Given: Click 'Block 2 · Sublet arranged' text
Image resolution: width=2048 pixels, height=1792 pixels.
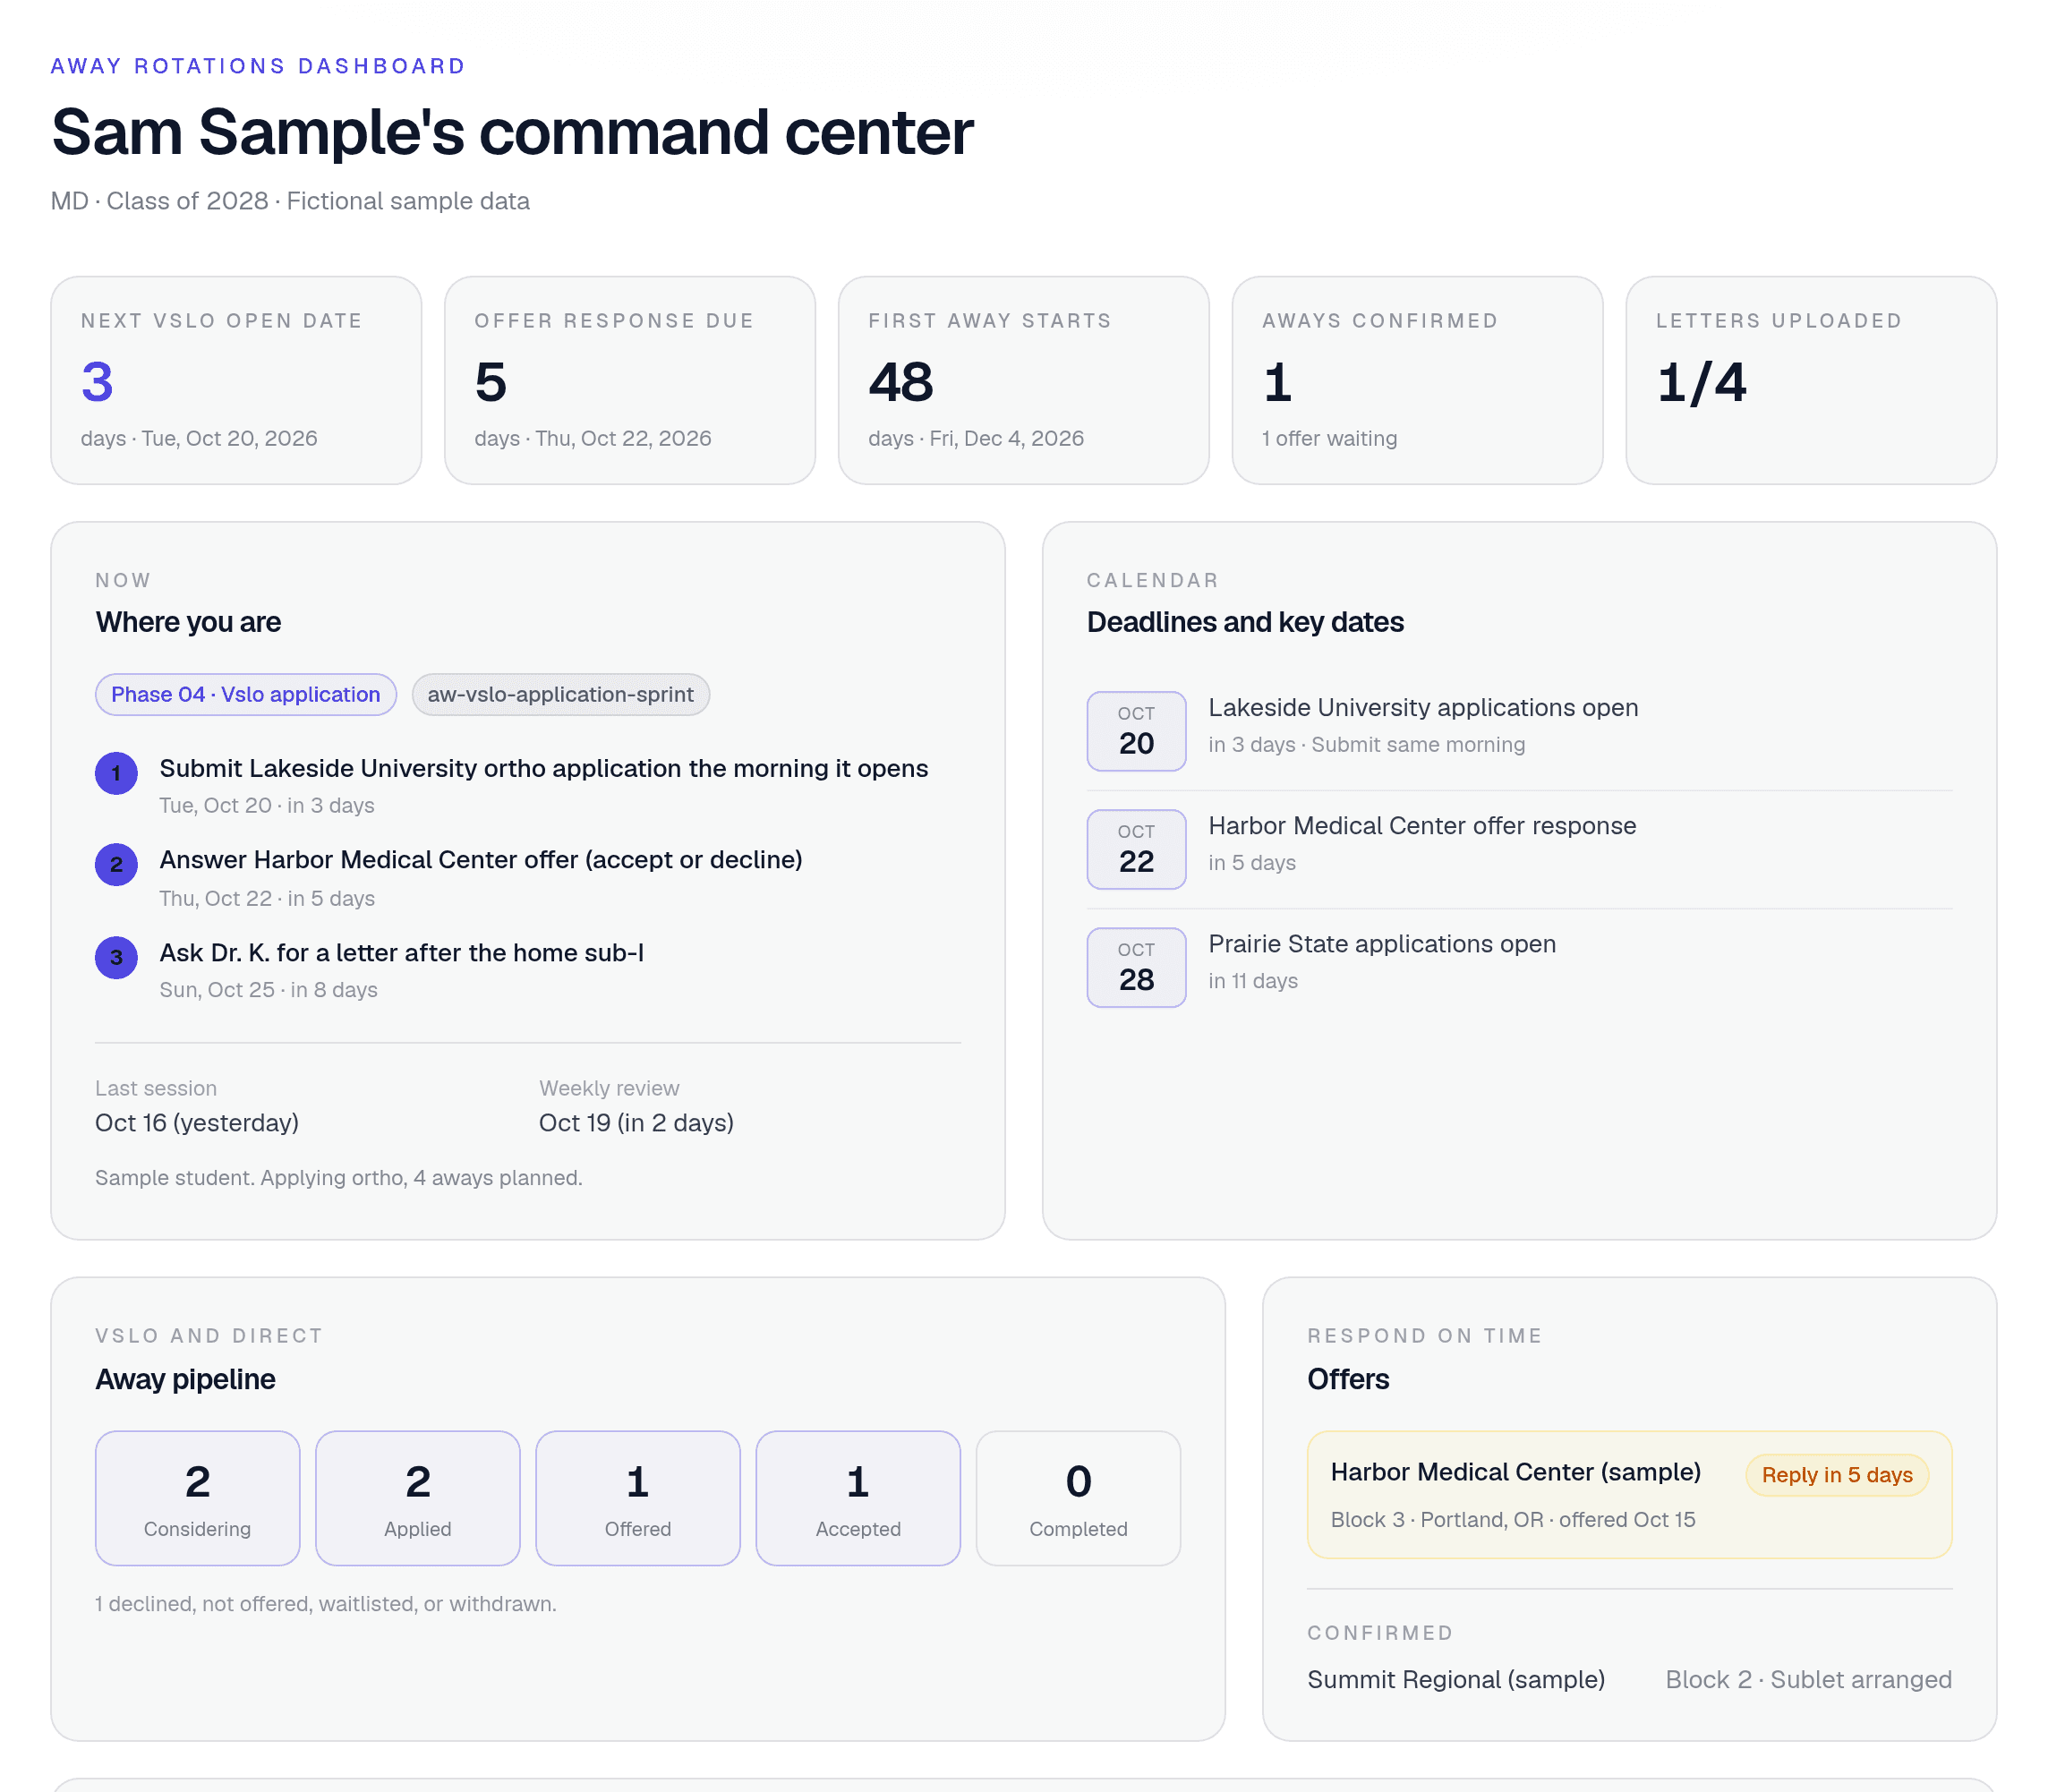Looking at the screenshot, I should point(1808,1679).
